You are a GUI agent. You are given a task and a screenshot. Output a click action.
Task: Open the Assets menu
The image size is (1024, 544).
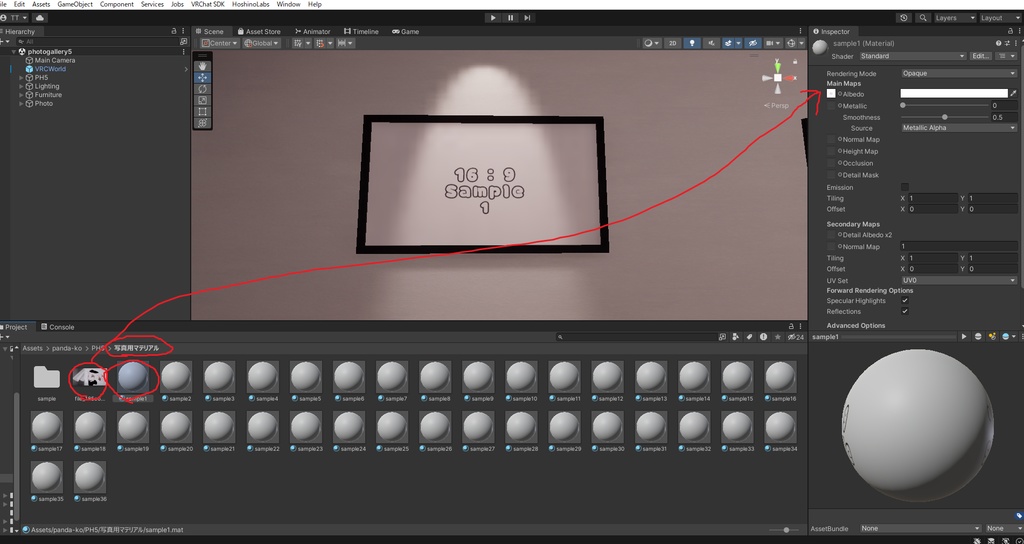point(41,4)
